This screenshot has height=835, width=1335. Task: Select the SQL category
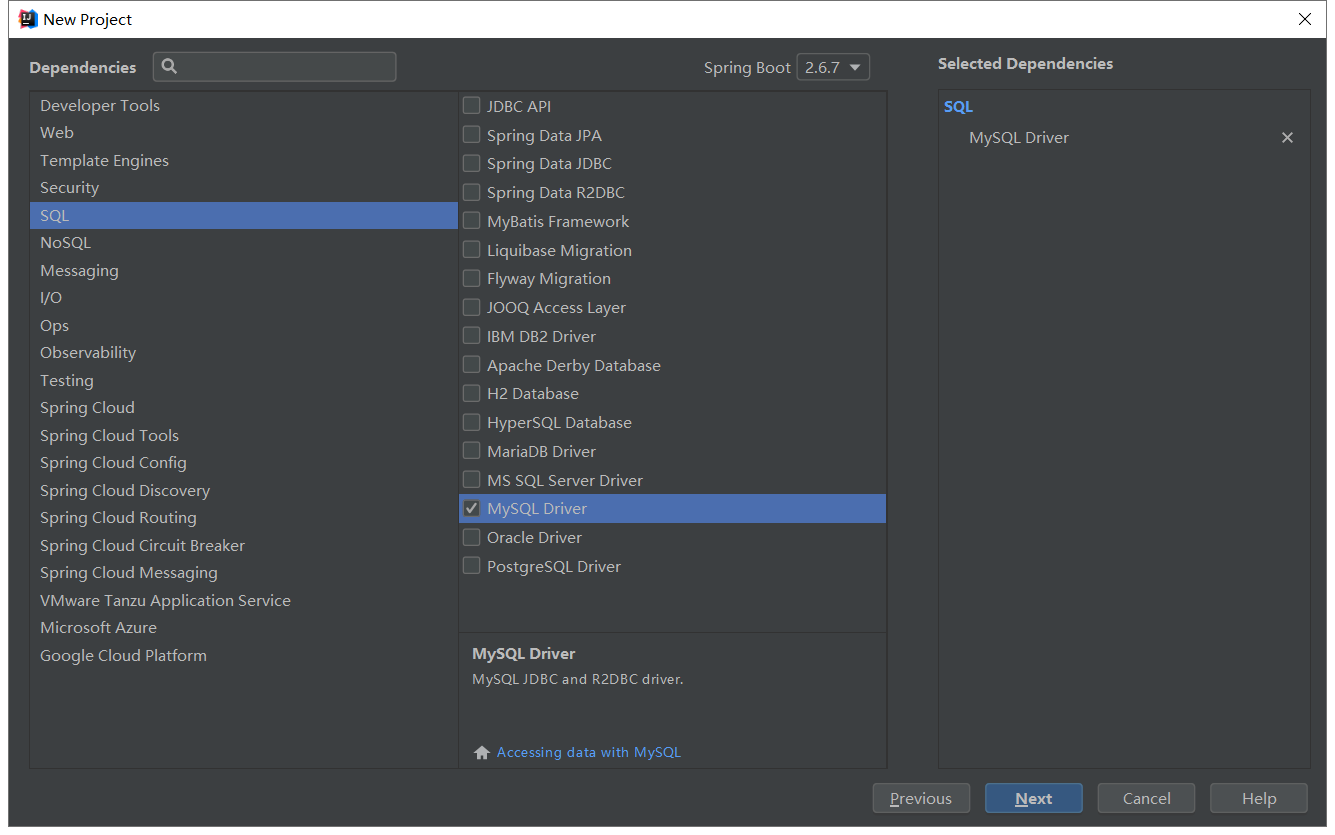244,215
